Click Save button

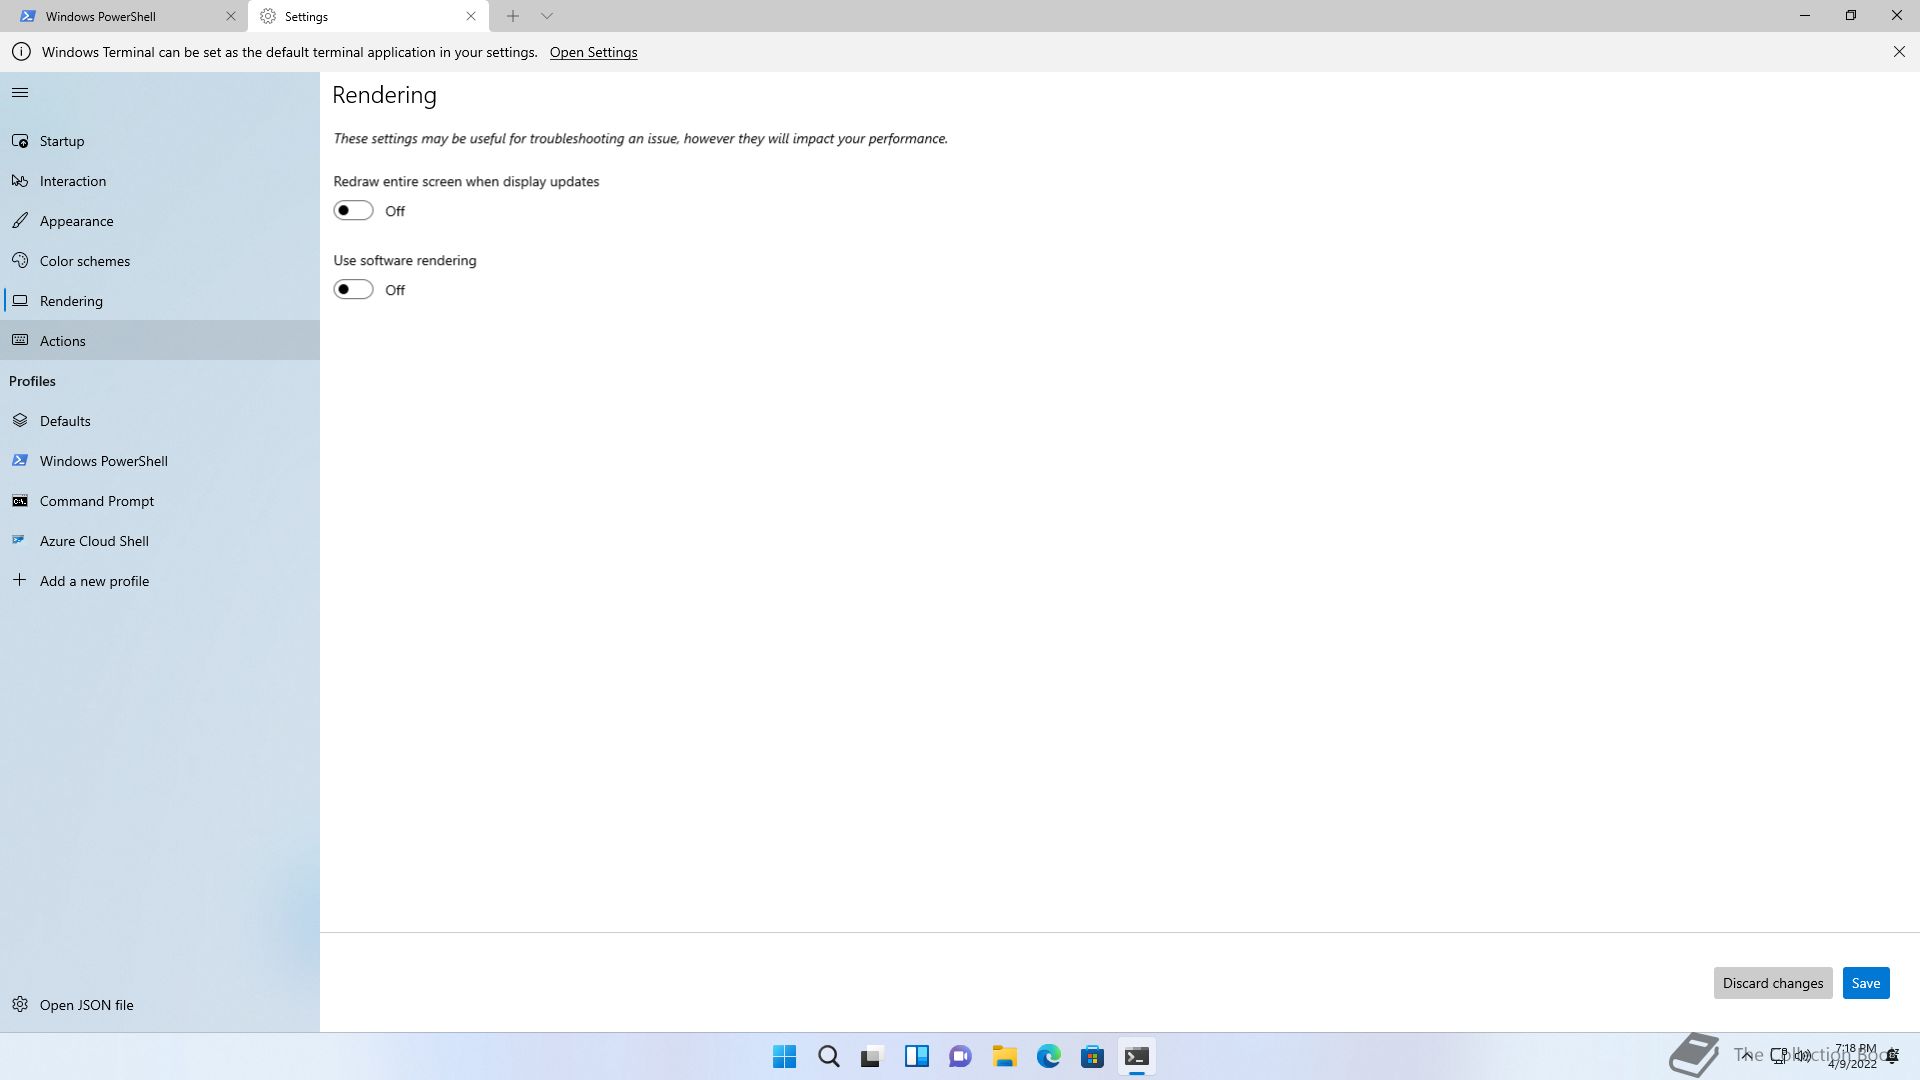tap(1866, 983)
